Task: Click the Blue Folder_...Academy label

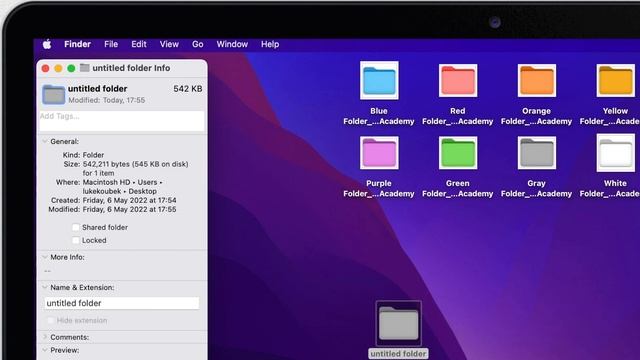Action: click(379, 116)
